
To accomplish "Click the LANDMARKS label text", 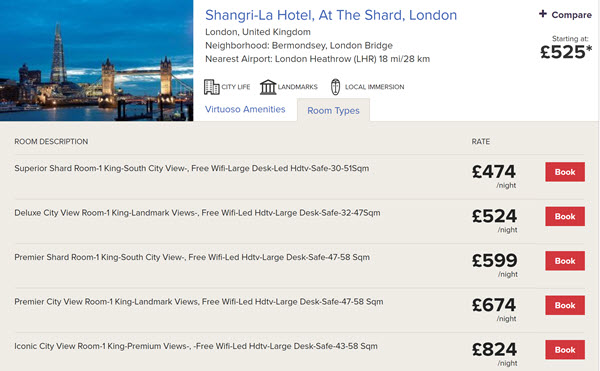I will click(298, 87).
